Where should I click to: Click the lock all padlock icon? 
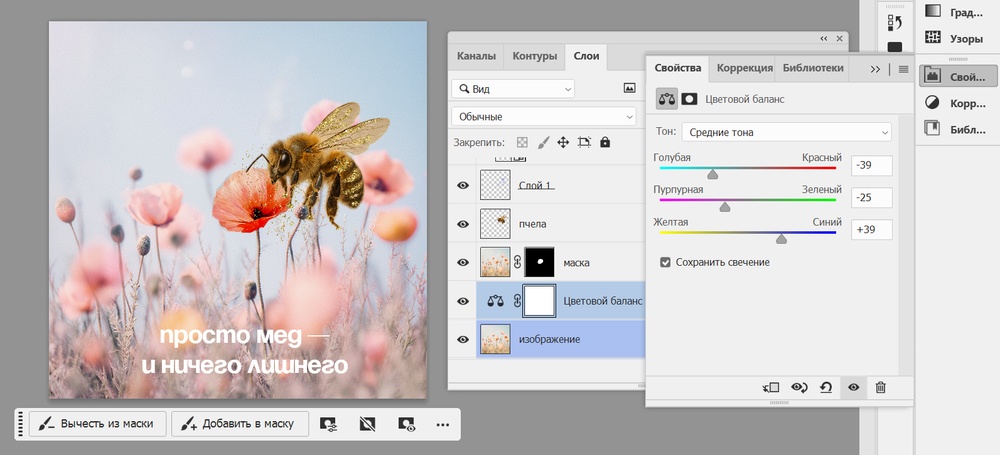[x=605, y=143]
